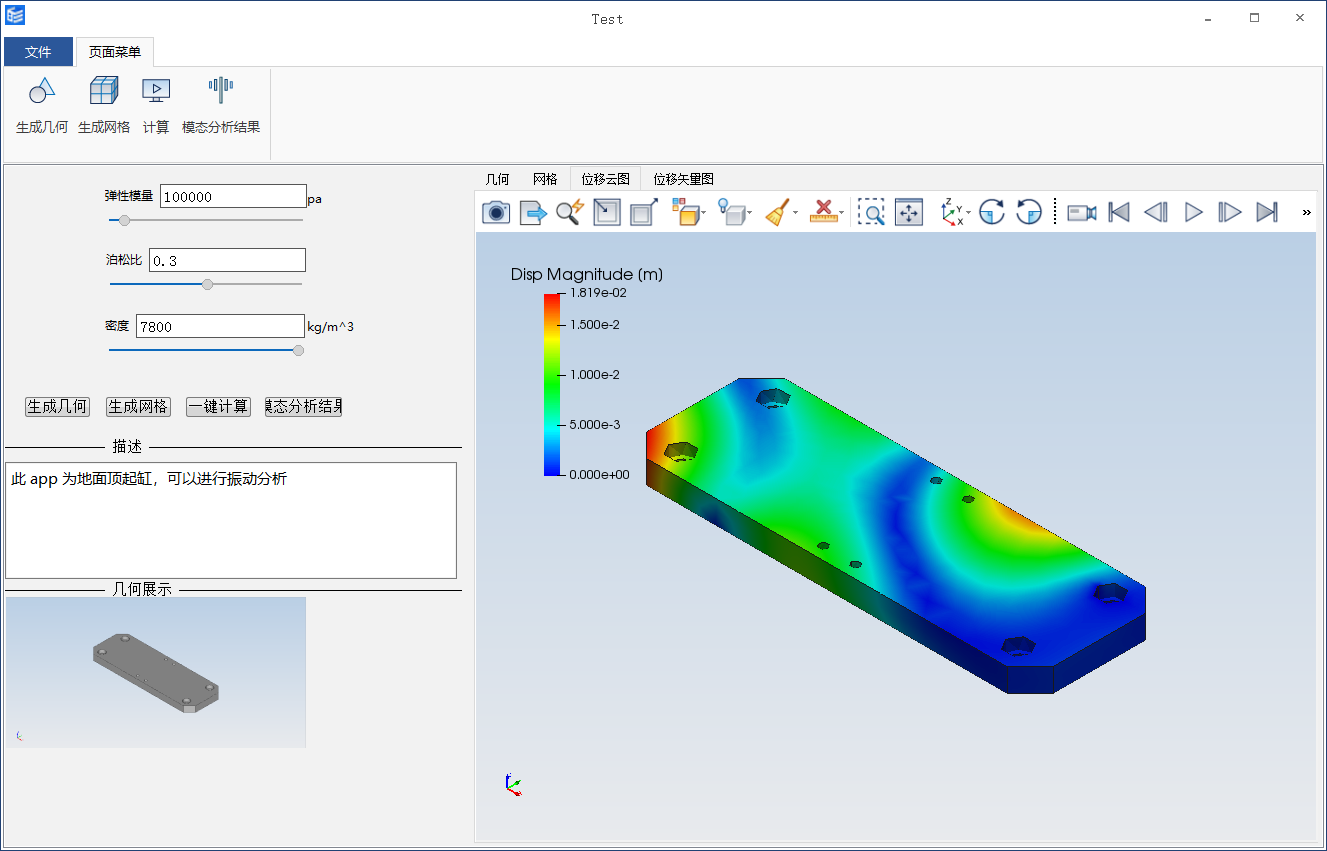Take a snapshot with the camera icon
The width and height of the screenshot is (1327, 851).
[497, 212]
